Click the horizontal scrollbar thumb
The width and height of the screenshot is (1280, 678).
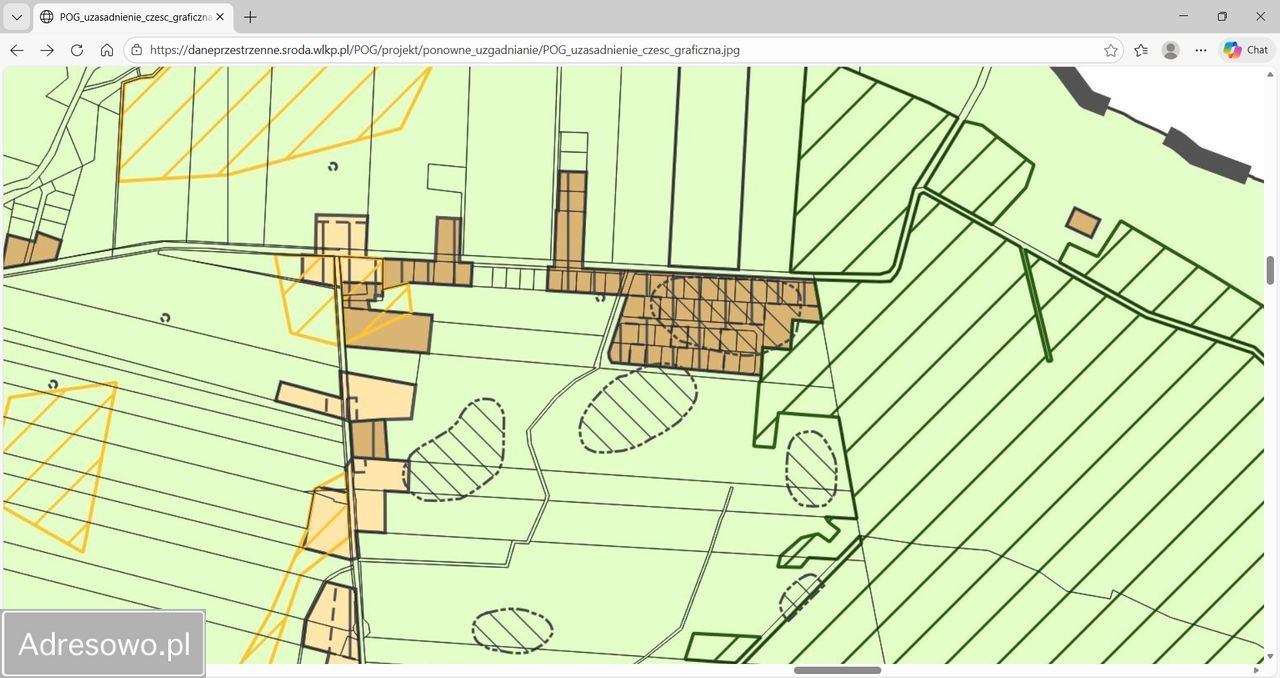point(837,670)
